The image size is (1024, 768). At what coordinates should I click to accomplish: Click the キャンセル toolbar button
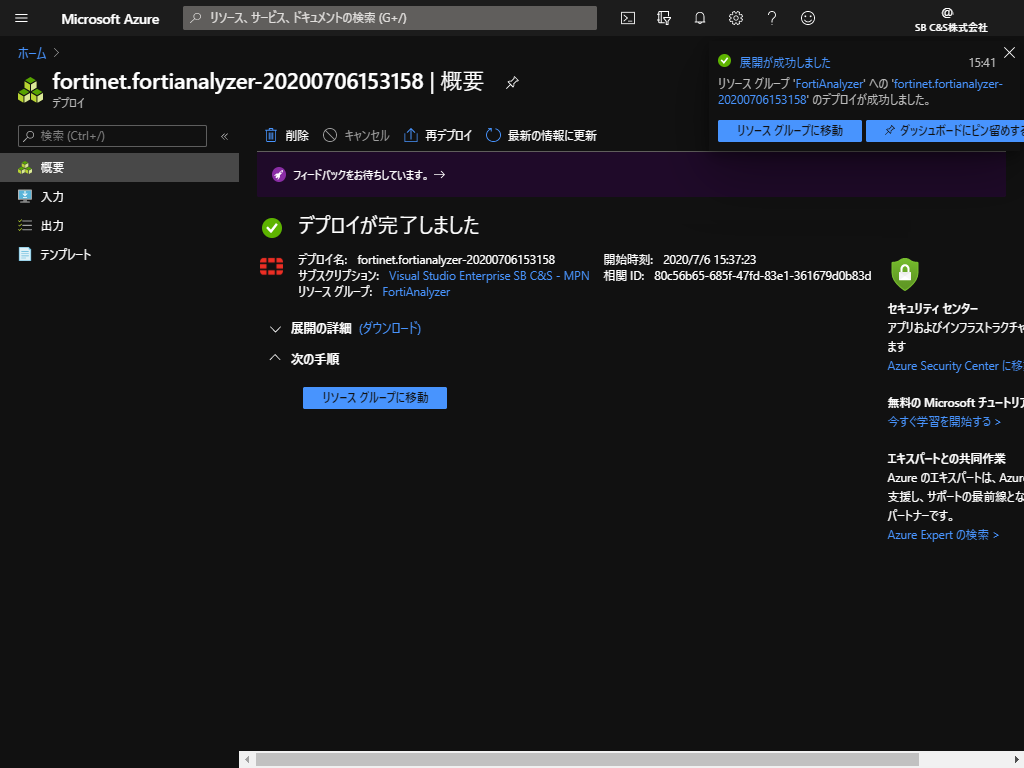point(357,135)
